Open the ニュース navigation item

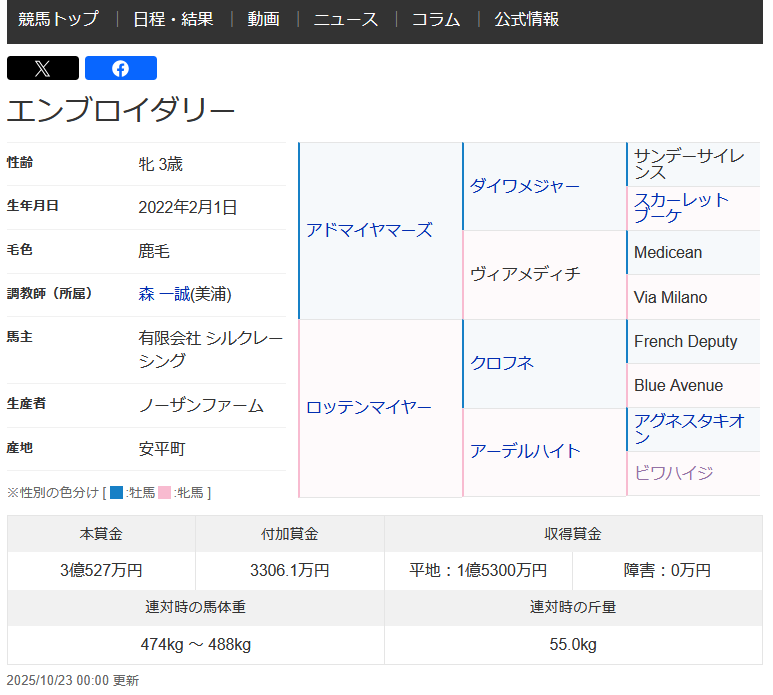(346, 19)
